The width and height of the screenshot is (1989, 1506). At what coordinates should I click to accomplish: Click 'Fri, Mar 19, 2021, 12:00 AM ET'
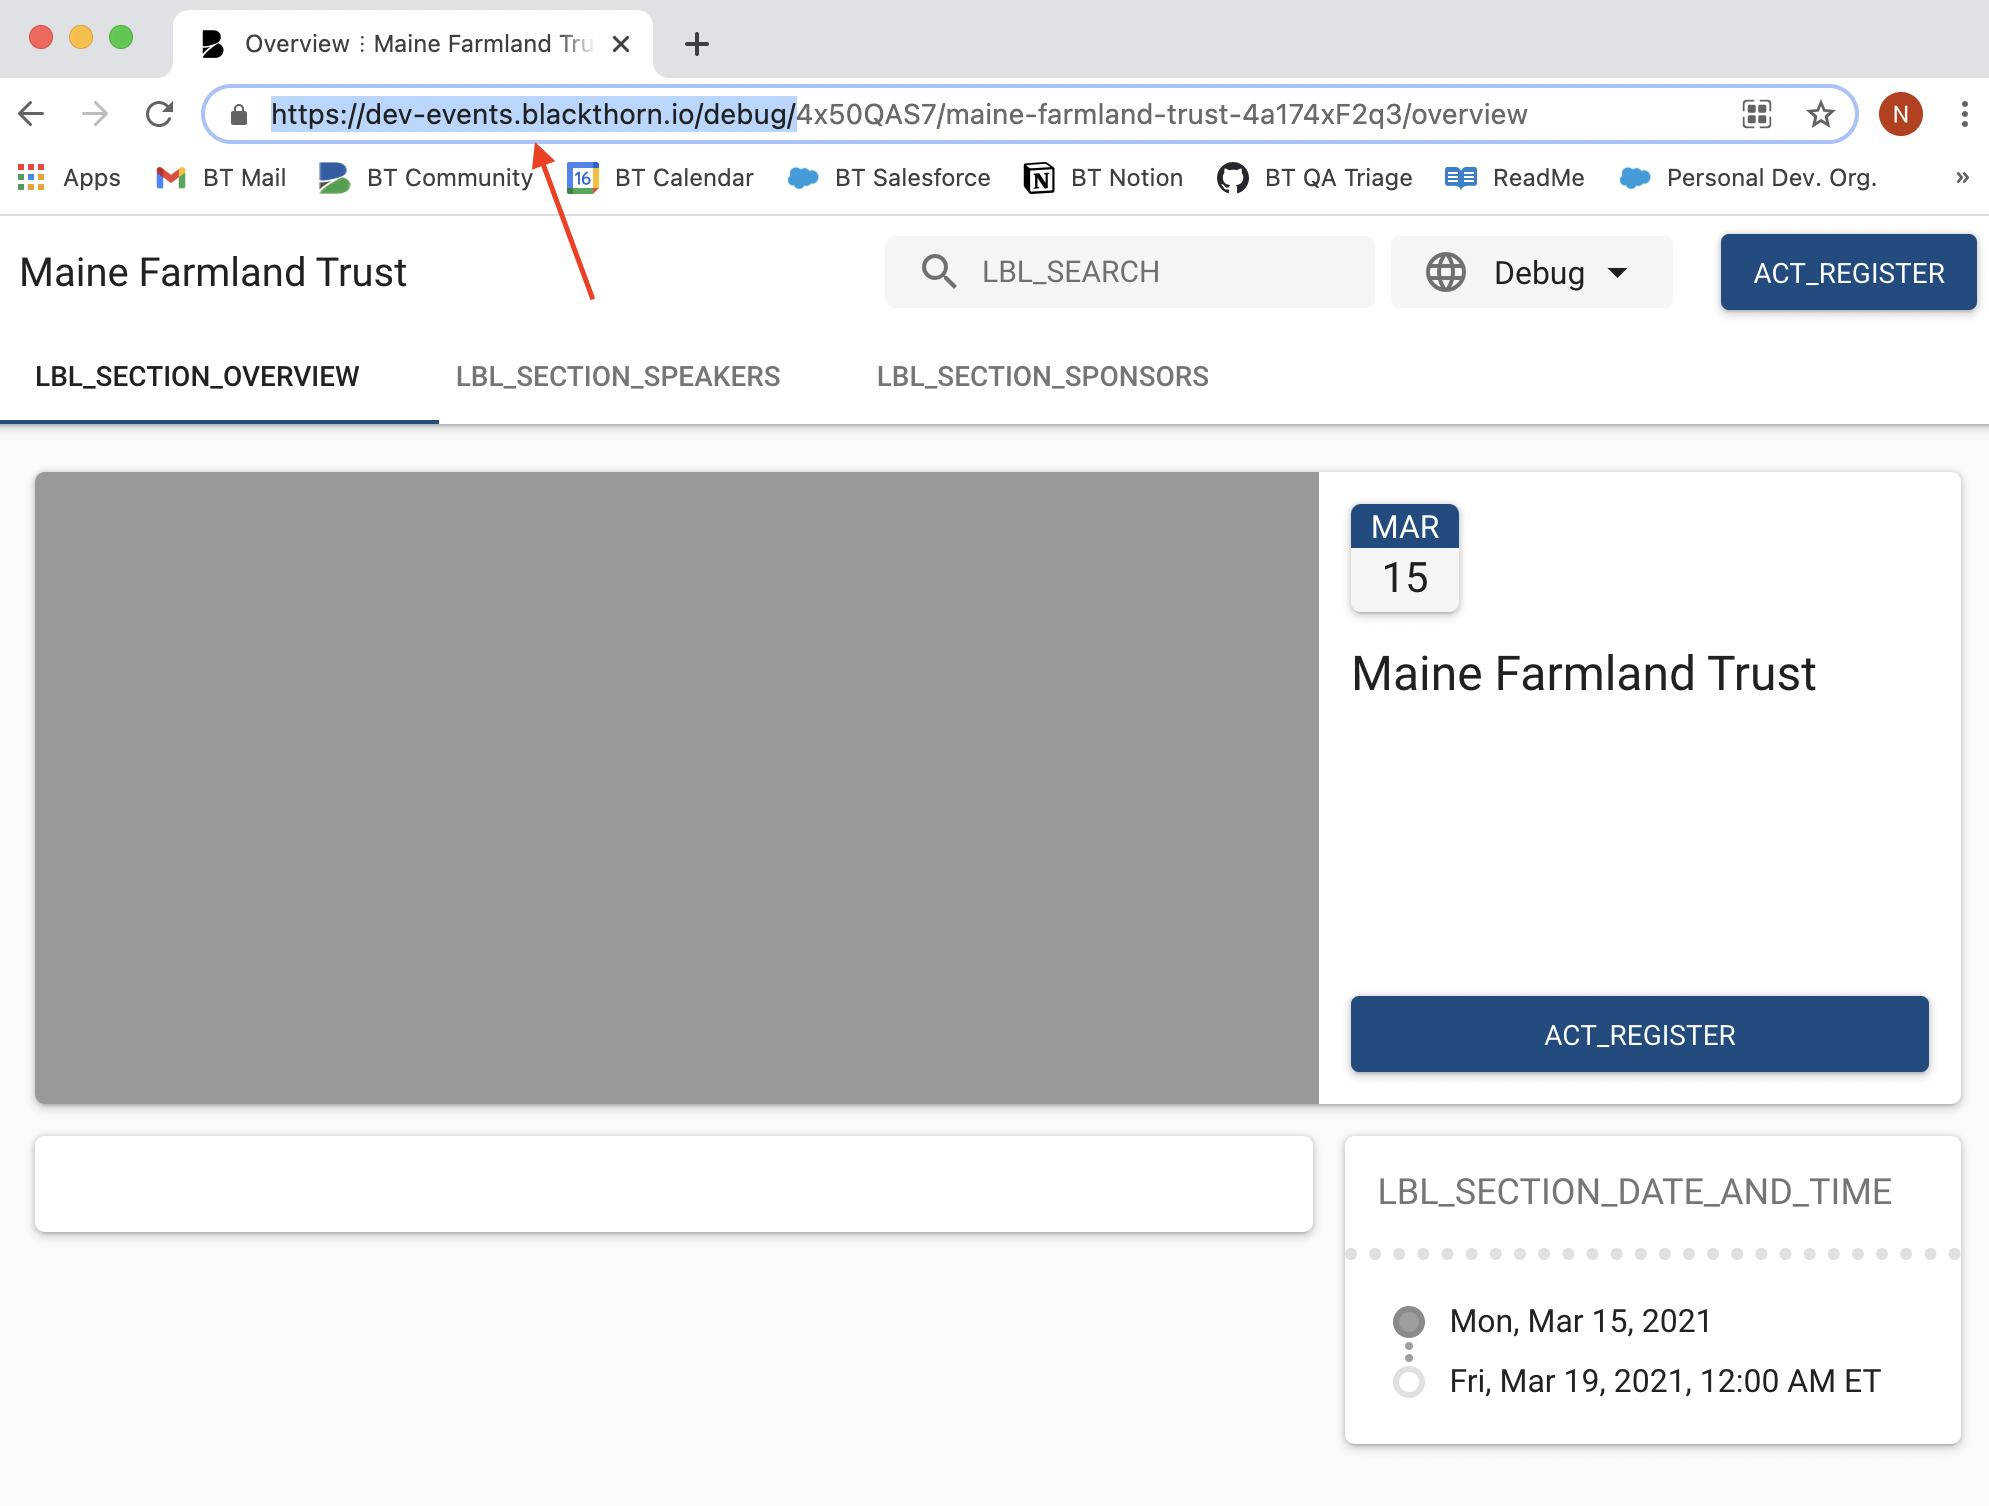1665,1381
